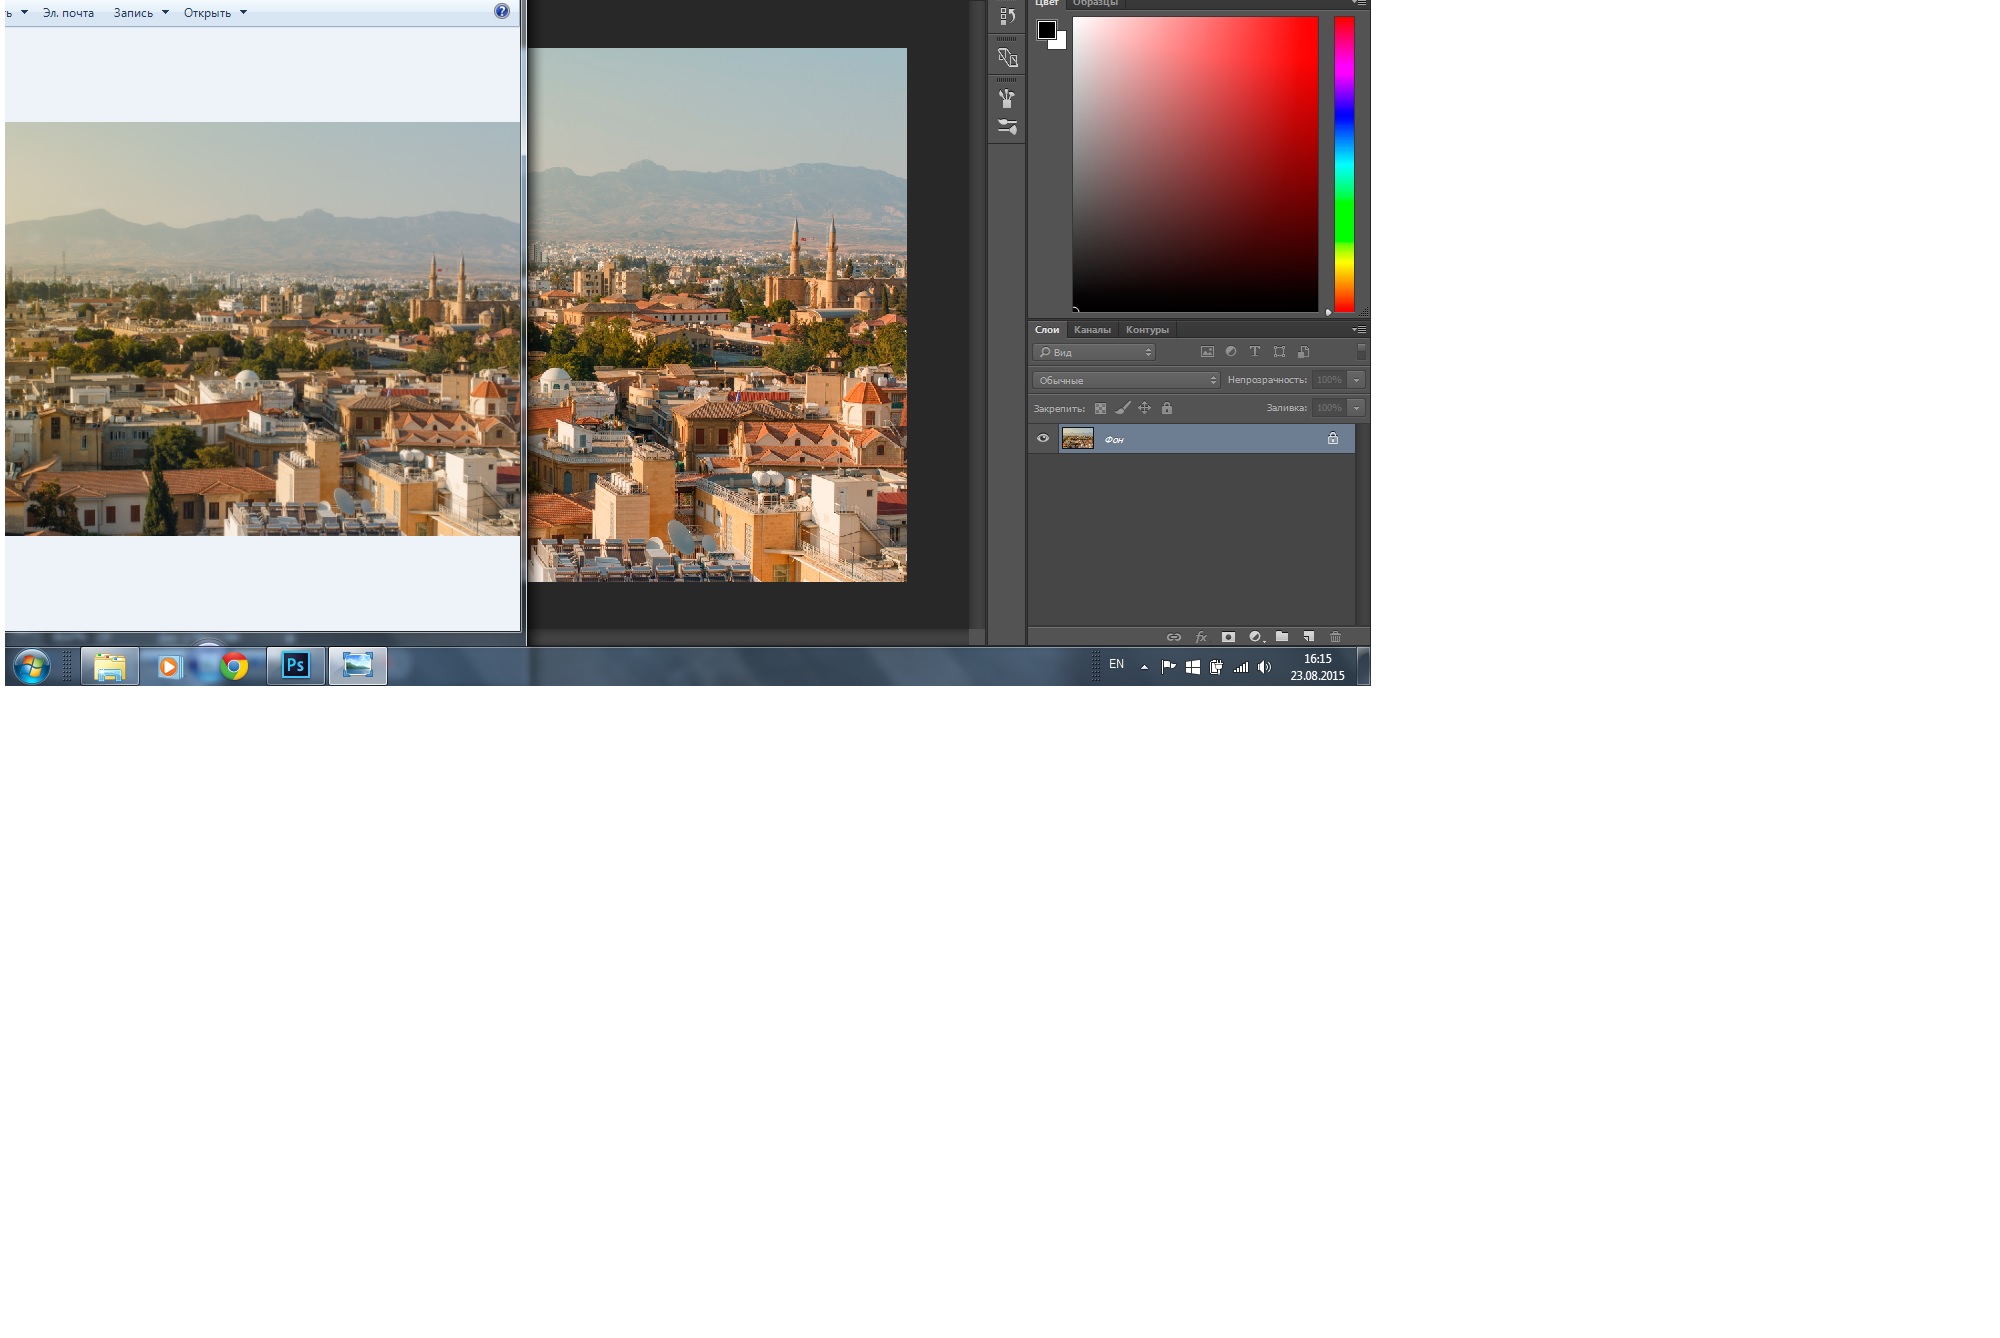Open the Обычные blend mode dropdown
This screenshot has height=1338, width=2000.
click(1125, 380)
